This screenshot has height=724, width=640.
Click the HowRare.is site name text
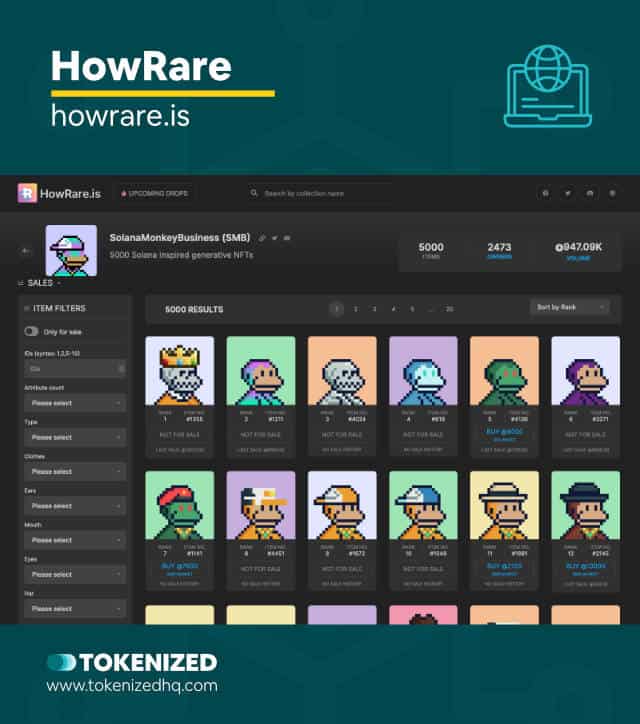pyautogui.click(x=70, y=193)
